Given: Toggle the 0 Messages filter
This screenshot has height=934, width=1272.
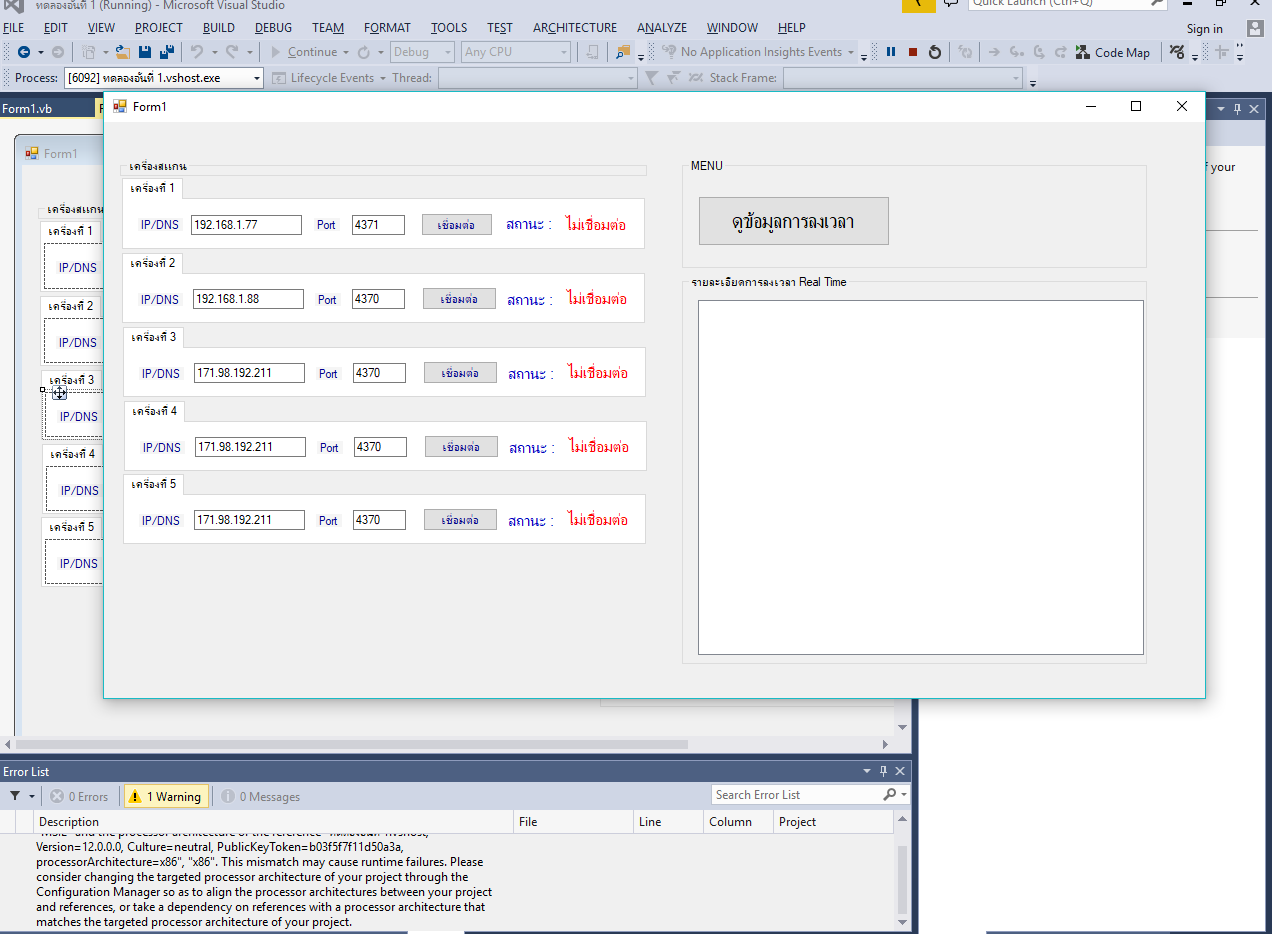Looking at the screenshot, I should point(260,797).
